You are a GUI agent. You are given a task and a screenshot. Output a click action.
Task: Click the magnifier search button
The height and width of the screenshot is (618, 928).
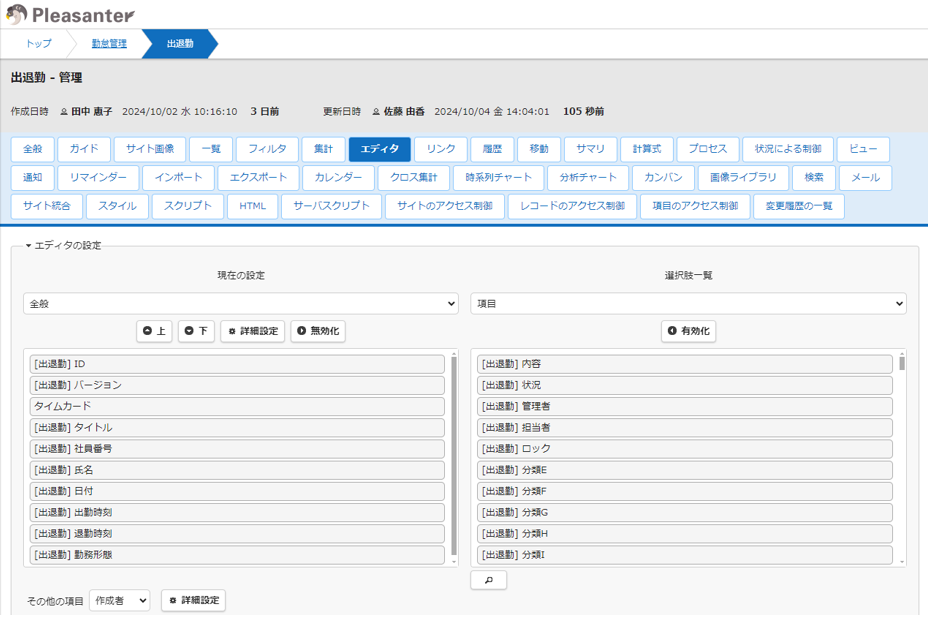[488, 580]
